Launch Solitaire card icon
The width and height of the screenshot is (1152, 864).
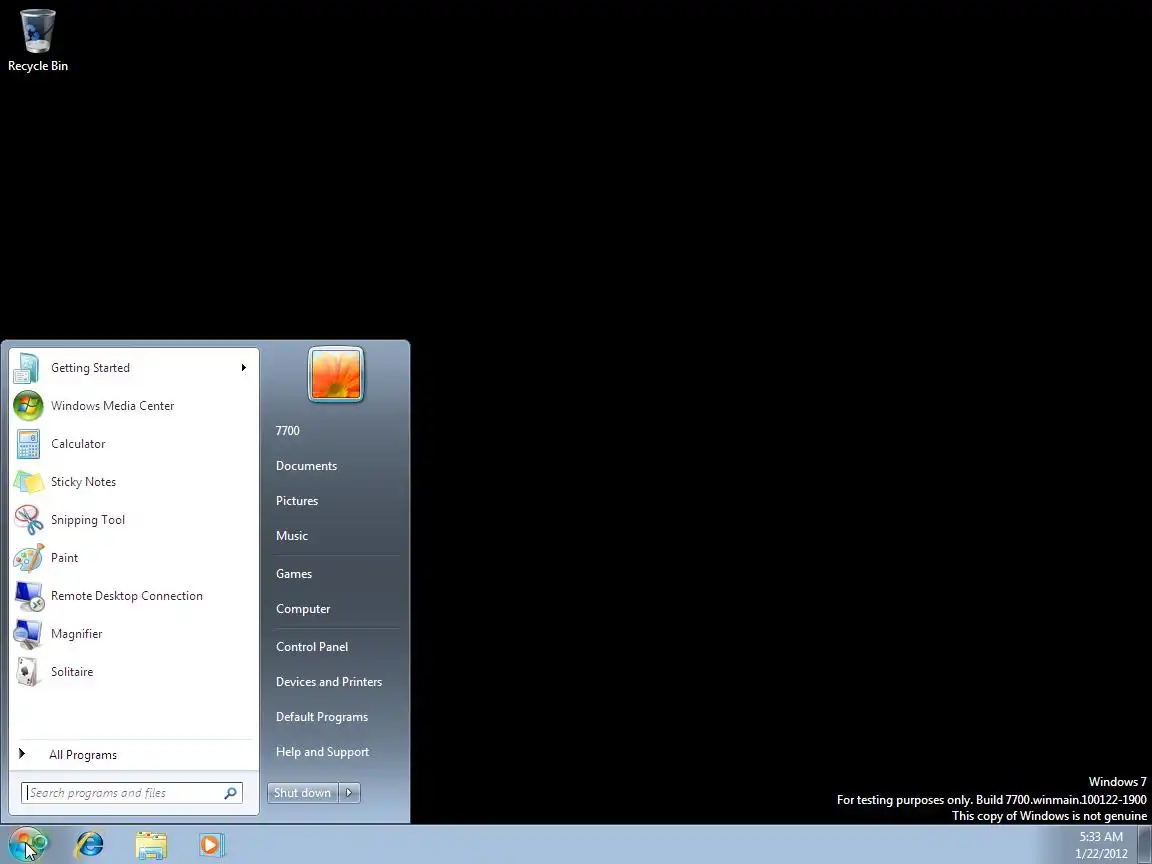tap(28, 672)
